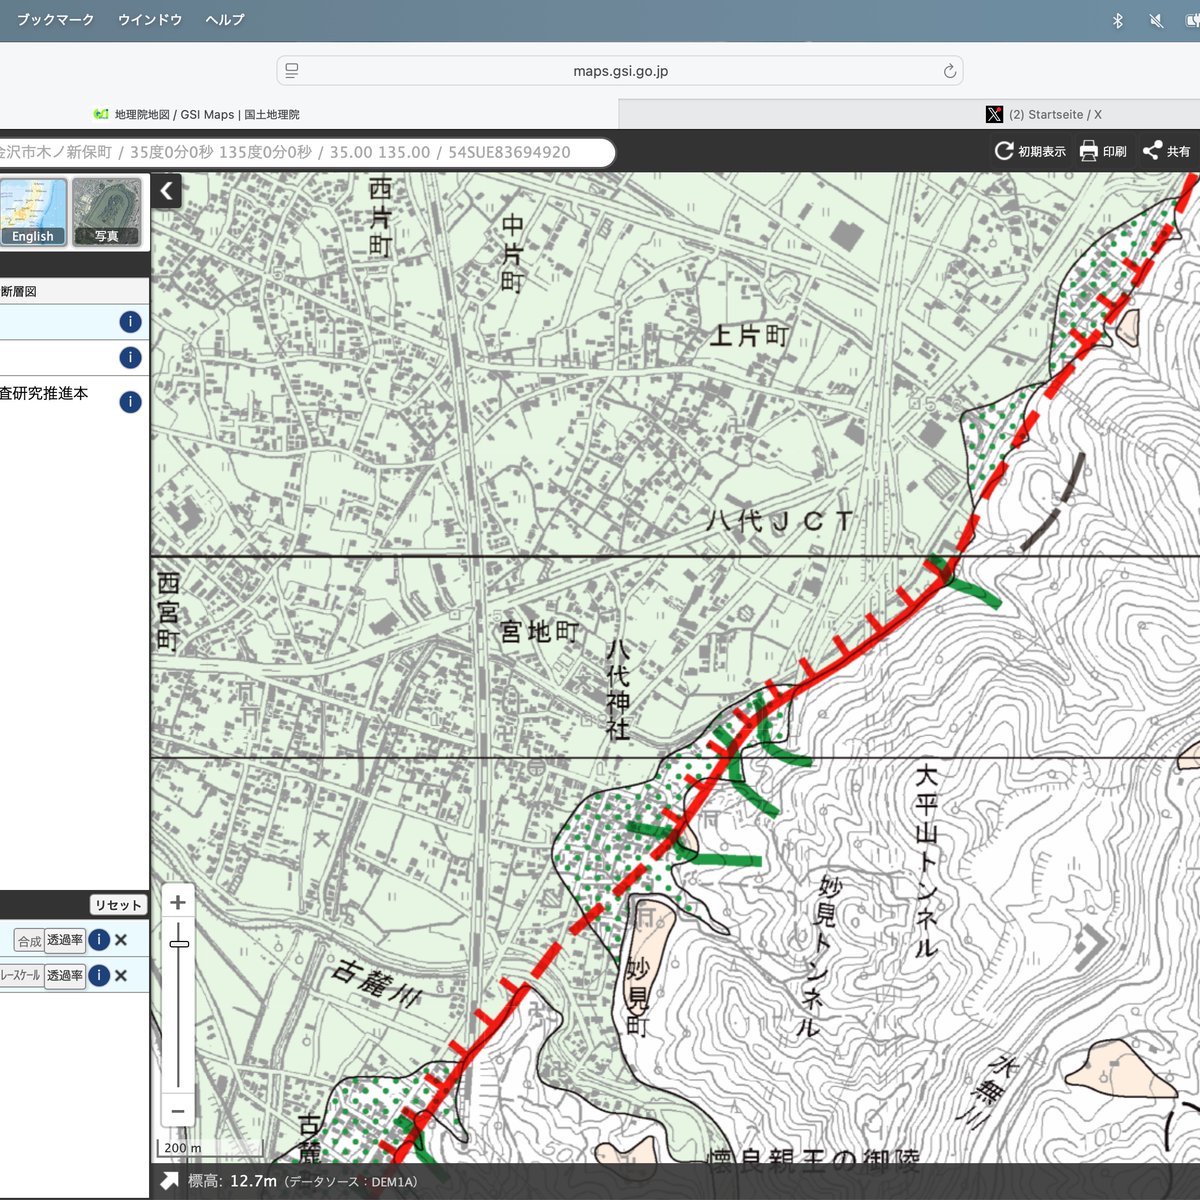Click the 断層図 layer folder header
Image resolution: width=1200 pixels, height=1200 pixels.
click(74, 291)
